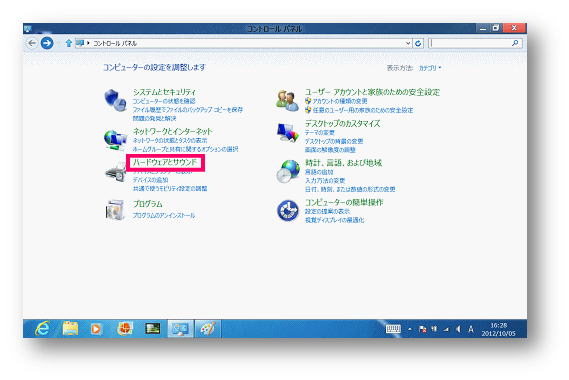Click 言語の追加 link
The image size is (569, 380).
click(319, 172)
